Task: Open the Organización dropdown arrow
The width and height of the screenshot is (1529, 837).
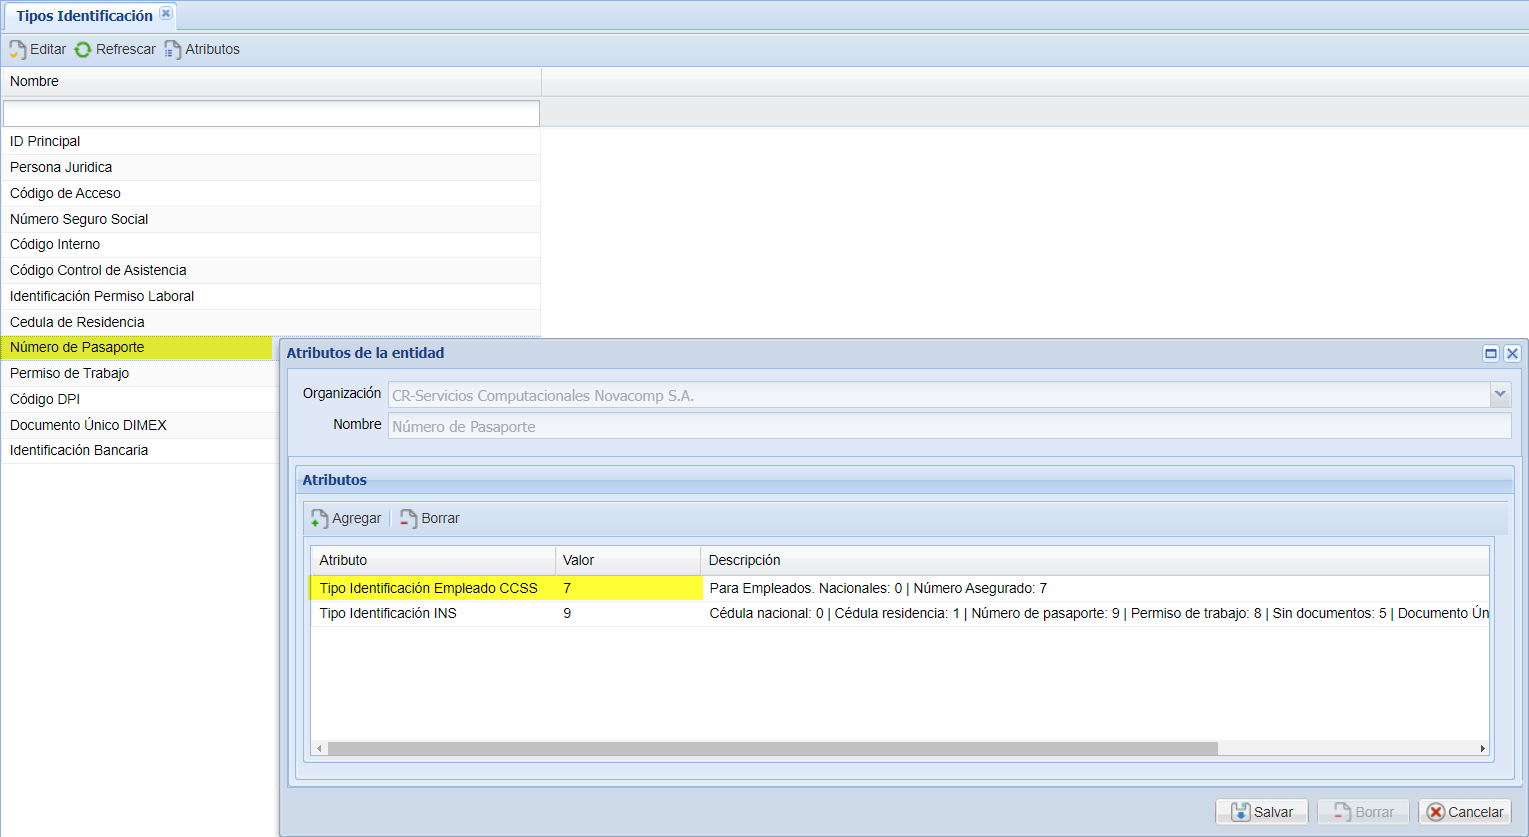Action: 1500,395
